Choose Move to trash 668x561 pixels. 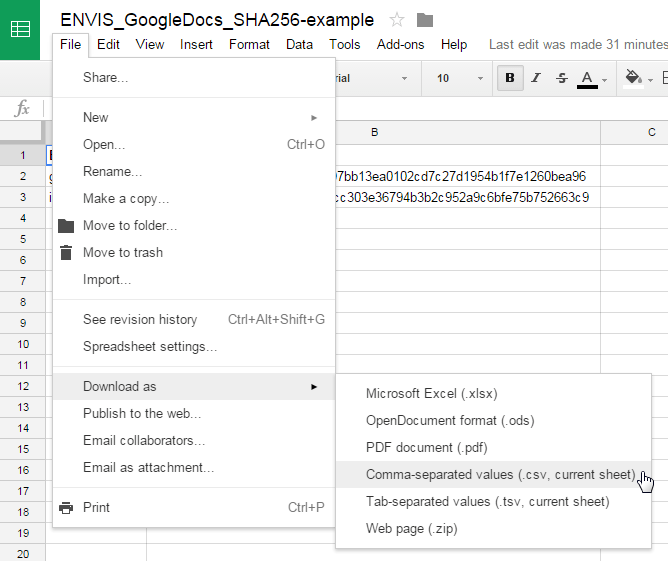point(194,252)
